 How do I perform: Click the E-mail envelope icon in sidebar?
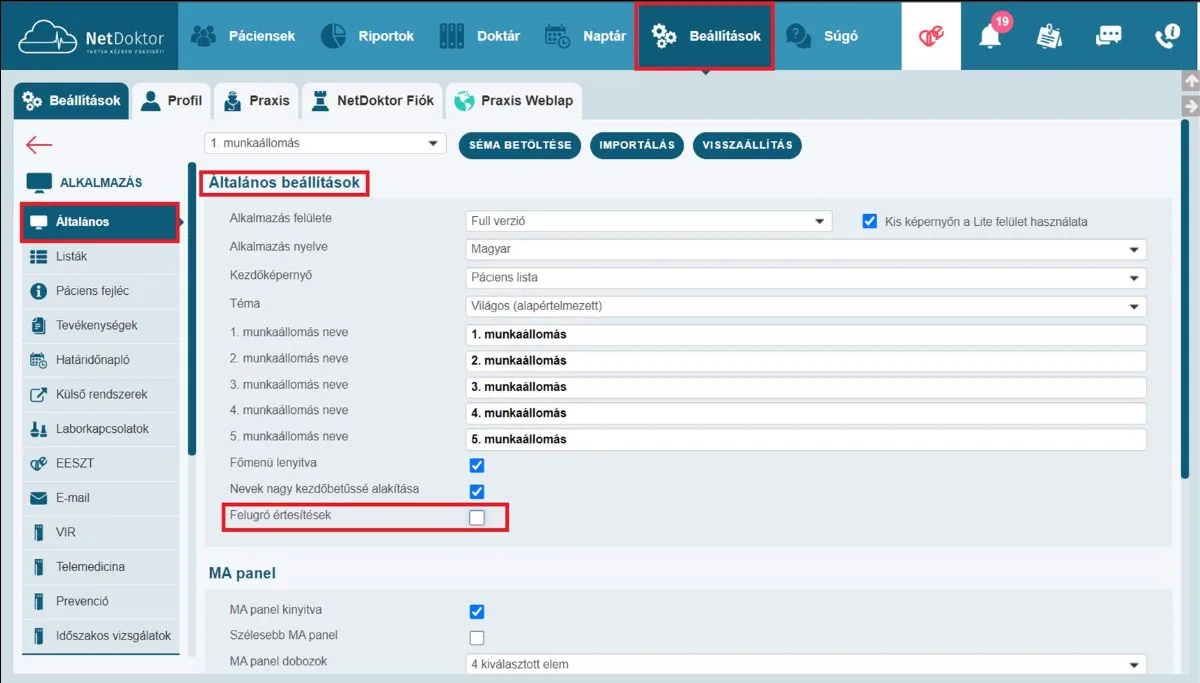[x=39, y=498]
